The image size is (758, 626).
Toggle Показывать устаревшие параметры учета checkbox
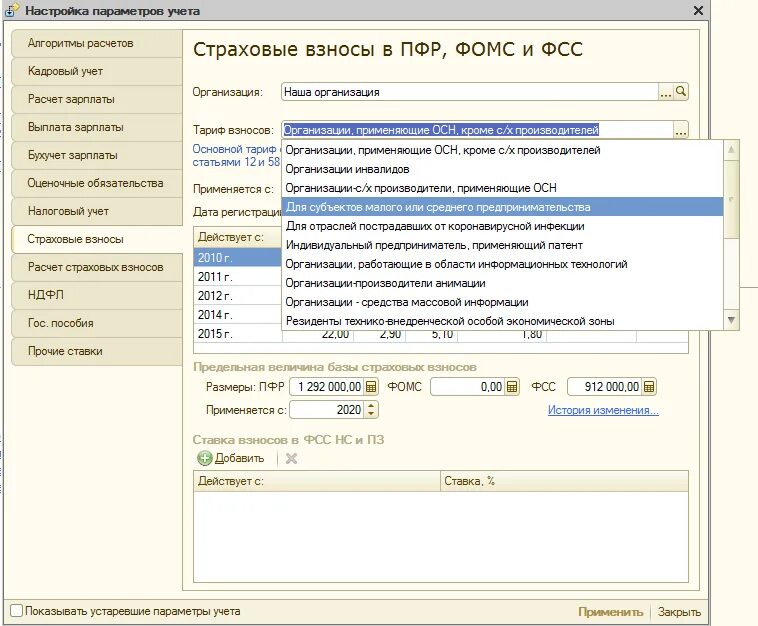click(x=16, y=611)
